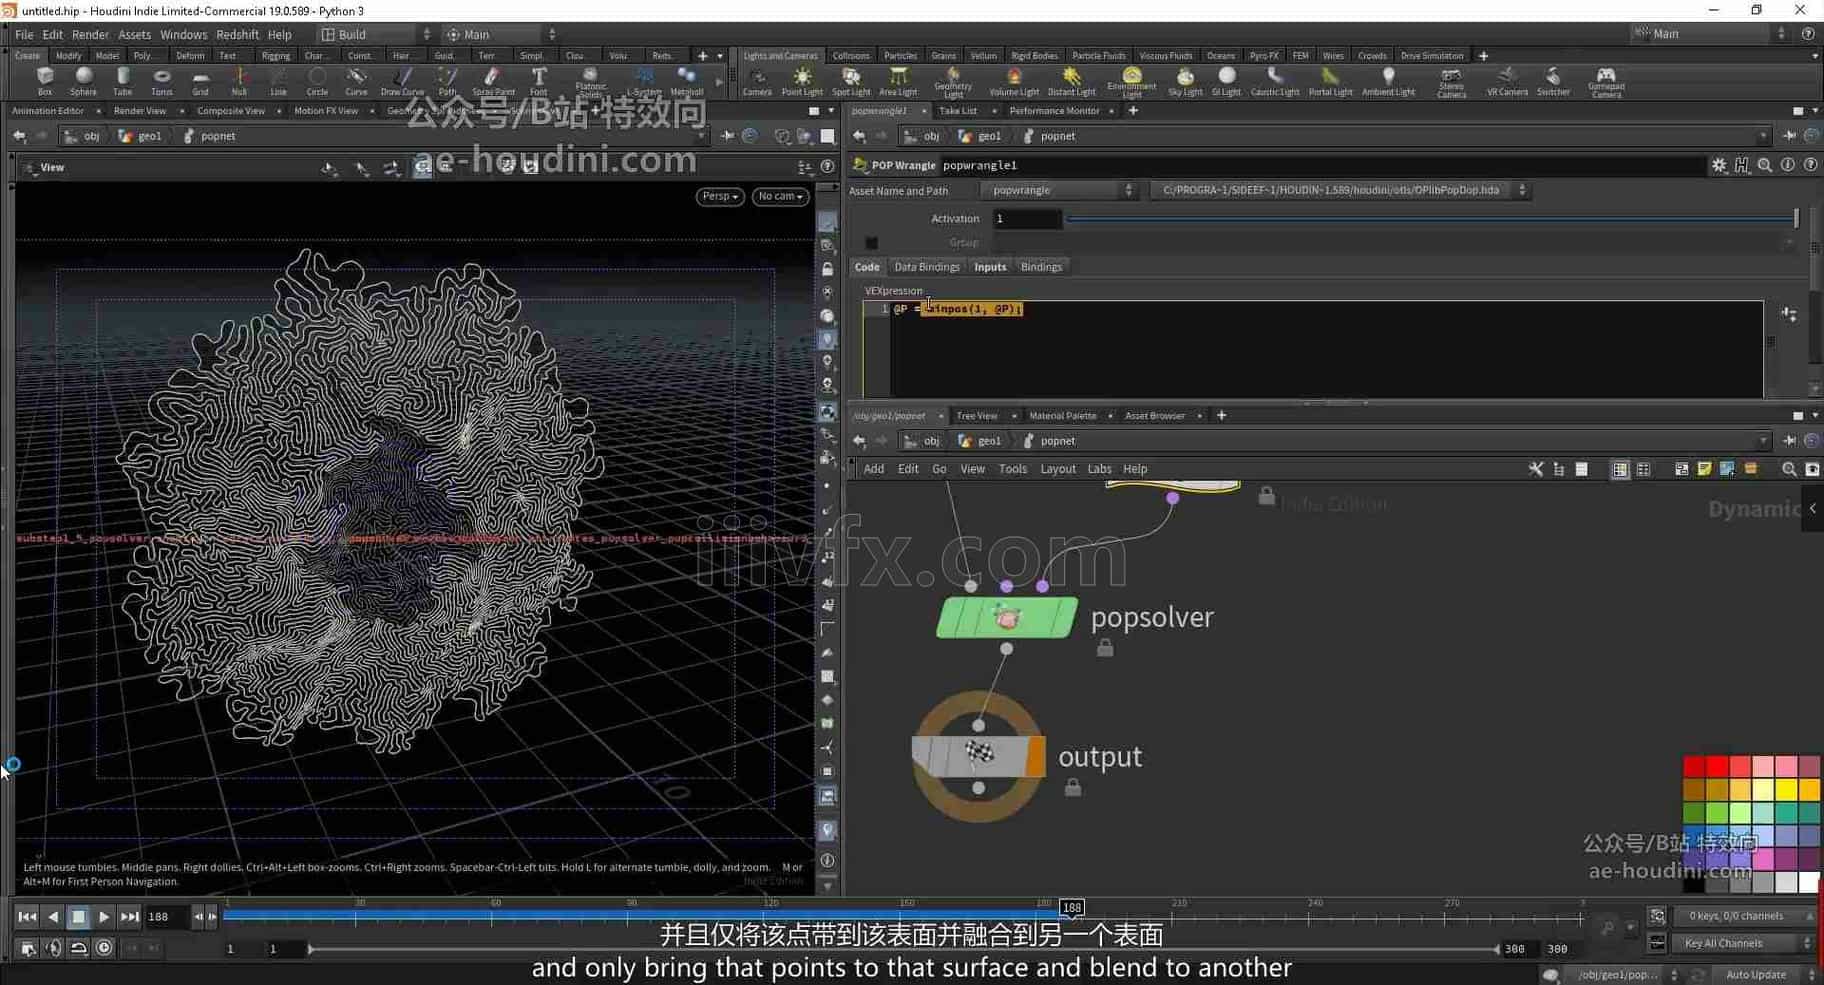Viewport: 1824px width, 985px height.
Task: Add a Volume Light from the shelf
Action: (x=1014, y=81)
